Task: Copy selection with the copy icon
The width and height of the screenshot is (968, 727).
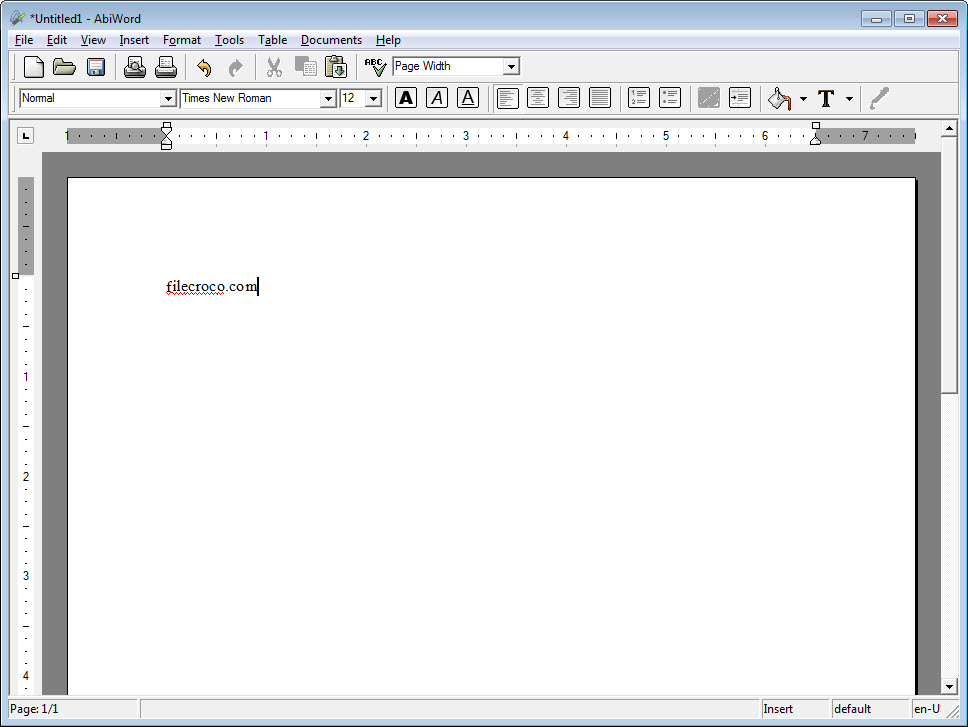Action: [305, 67]
